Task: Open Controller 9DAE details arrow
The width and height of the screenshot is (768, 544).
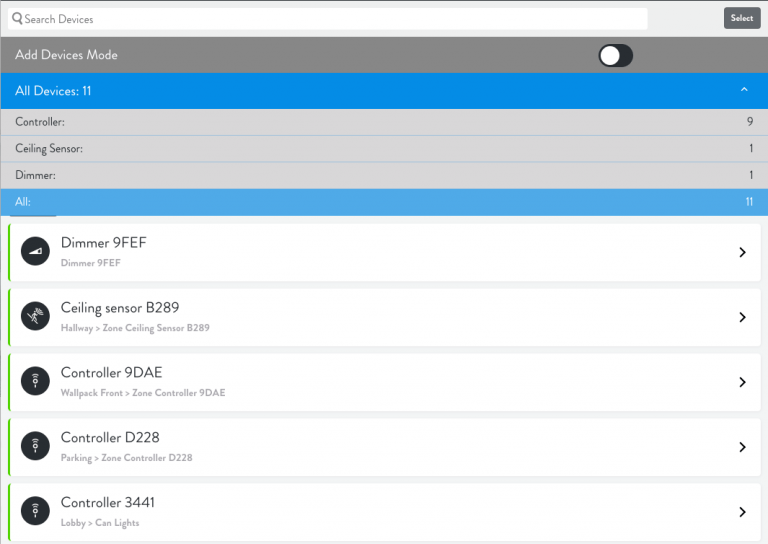Action: coord(742,383)
